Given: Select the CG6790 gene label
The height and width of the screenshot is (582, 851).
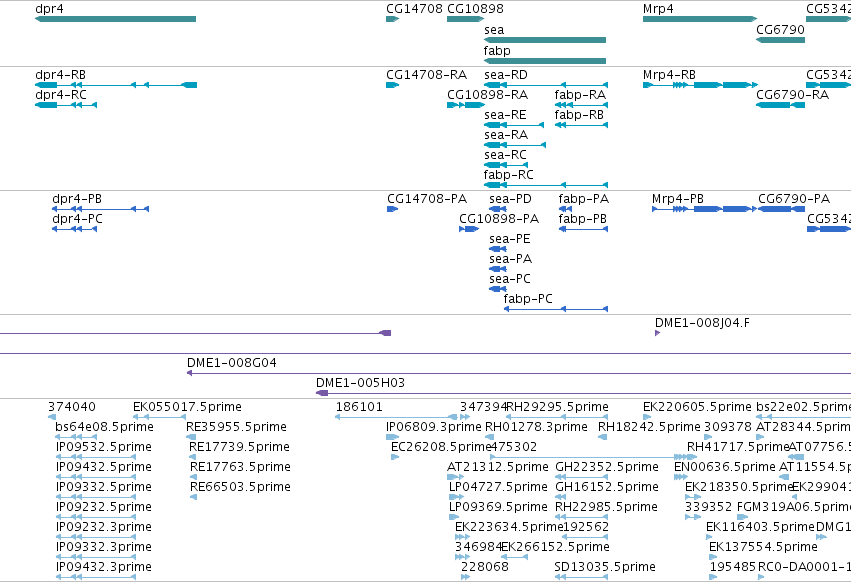Looking at the screenshot, I should 780,30.
